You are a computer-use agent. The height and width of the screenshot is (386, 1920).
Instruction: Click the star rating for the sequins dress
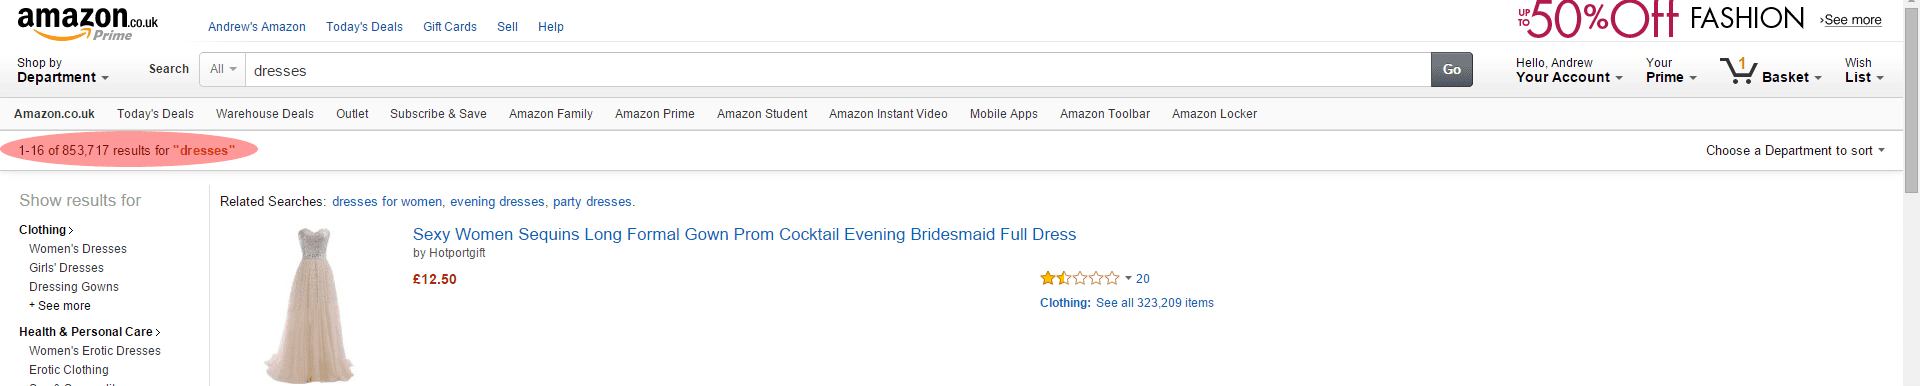click(x=1080, y=279)
